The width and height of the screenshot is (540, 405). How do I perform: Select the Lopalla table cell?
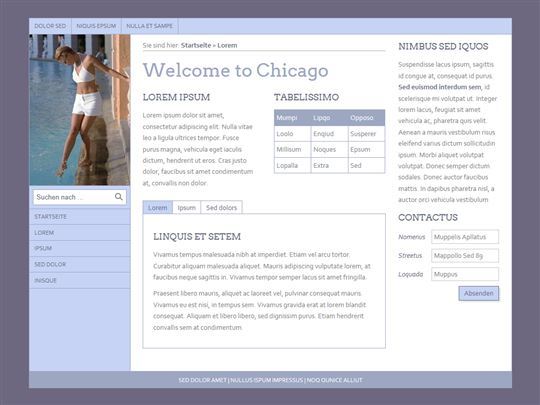point(292,165)
